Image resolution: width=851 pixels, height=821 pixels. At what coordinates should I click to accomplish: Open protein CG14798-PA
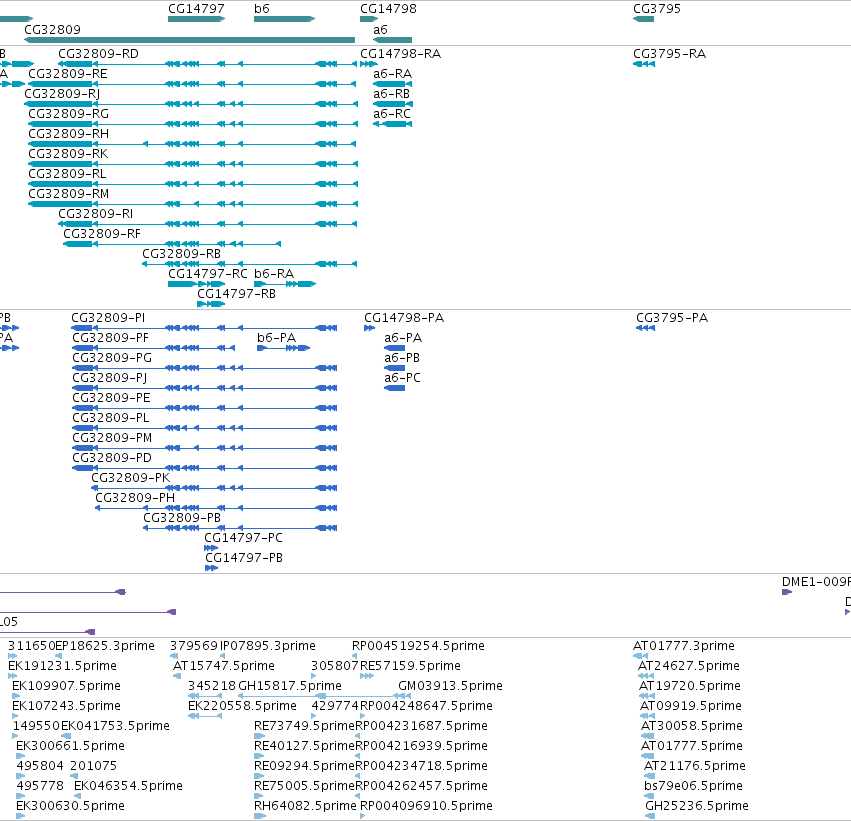point(404,318)
